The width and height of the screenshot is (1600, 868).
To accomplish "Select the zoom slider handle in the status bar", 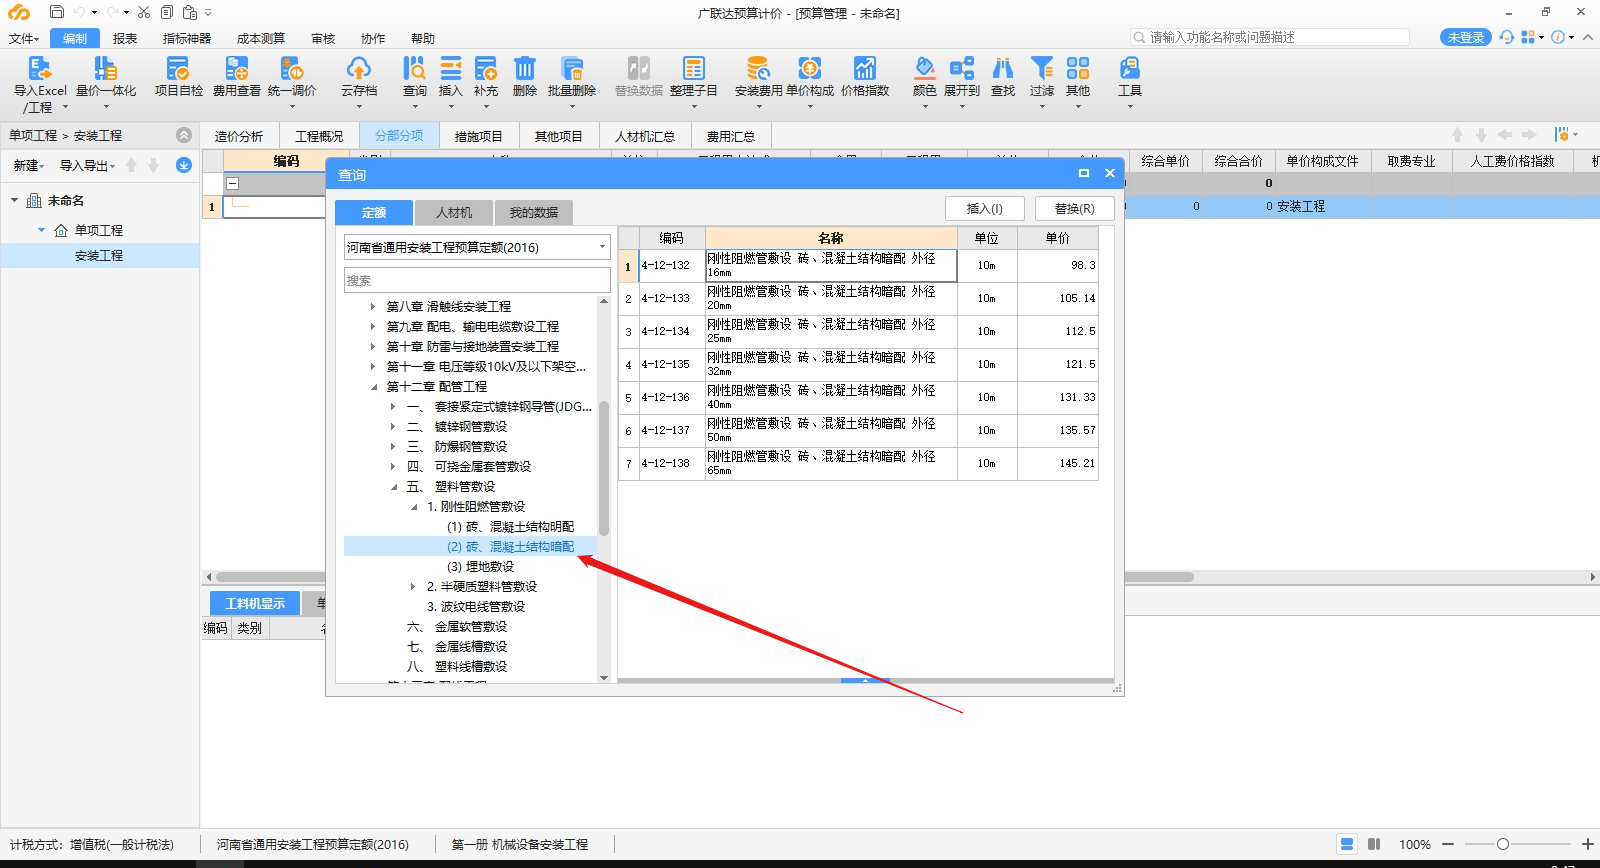I will [x=1502, y=844].
